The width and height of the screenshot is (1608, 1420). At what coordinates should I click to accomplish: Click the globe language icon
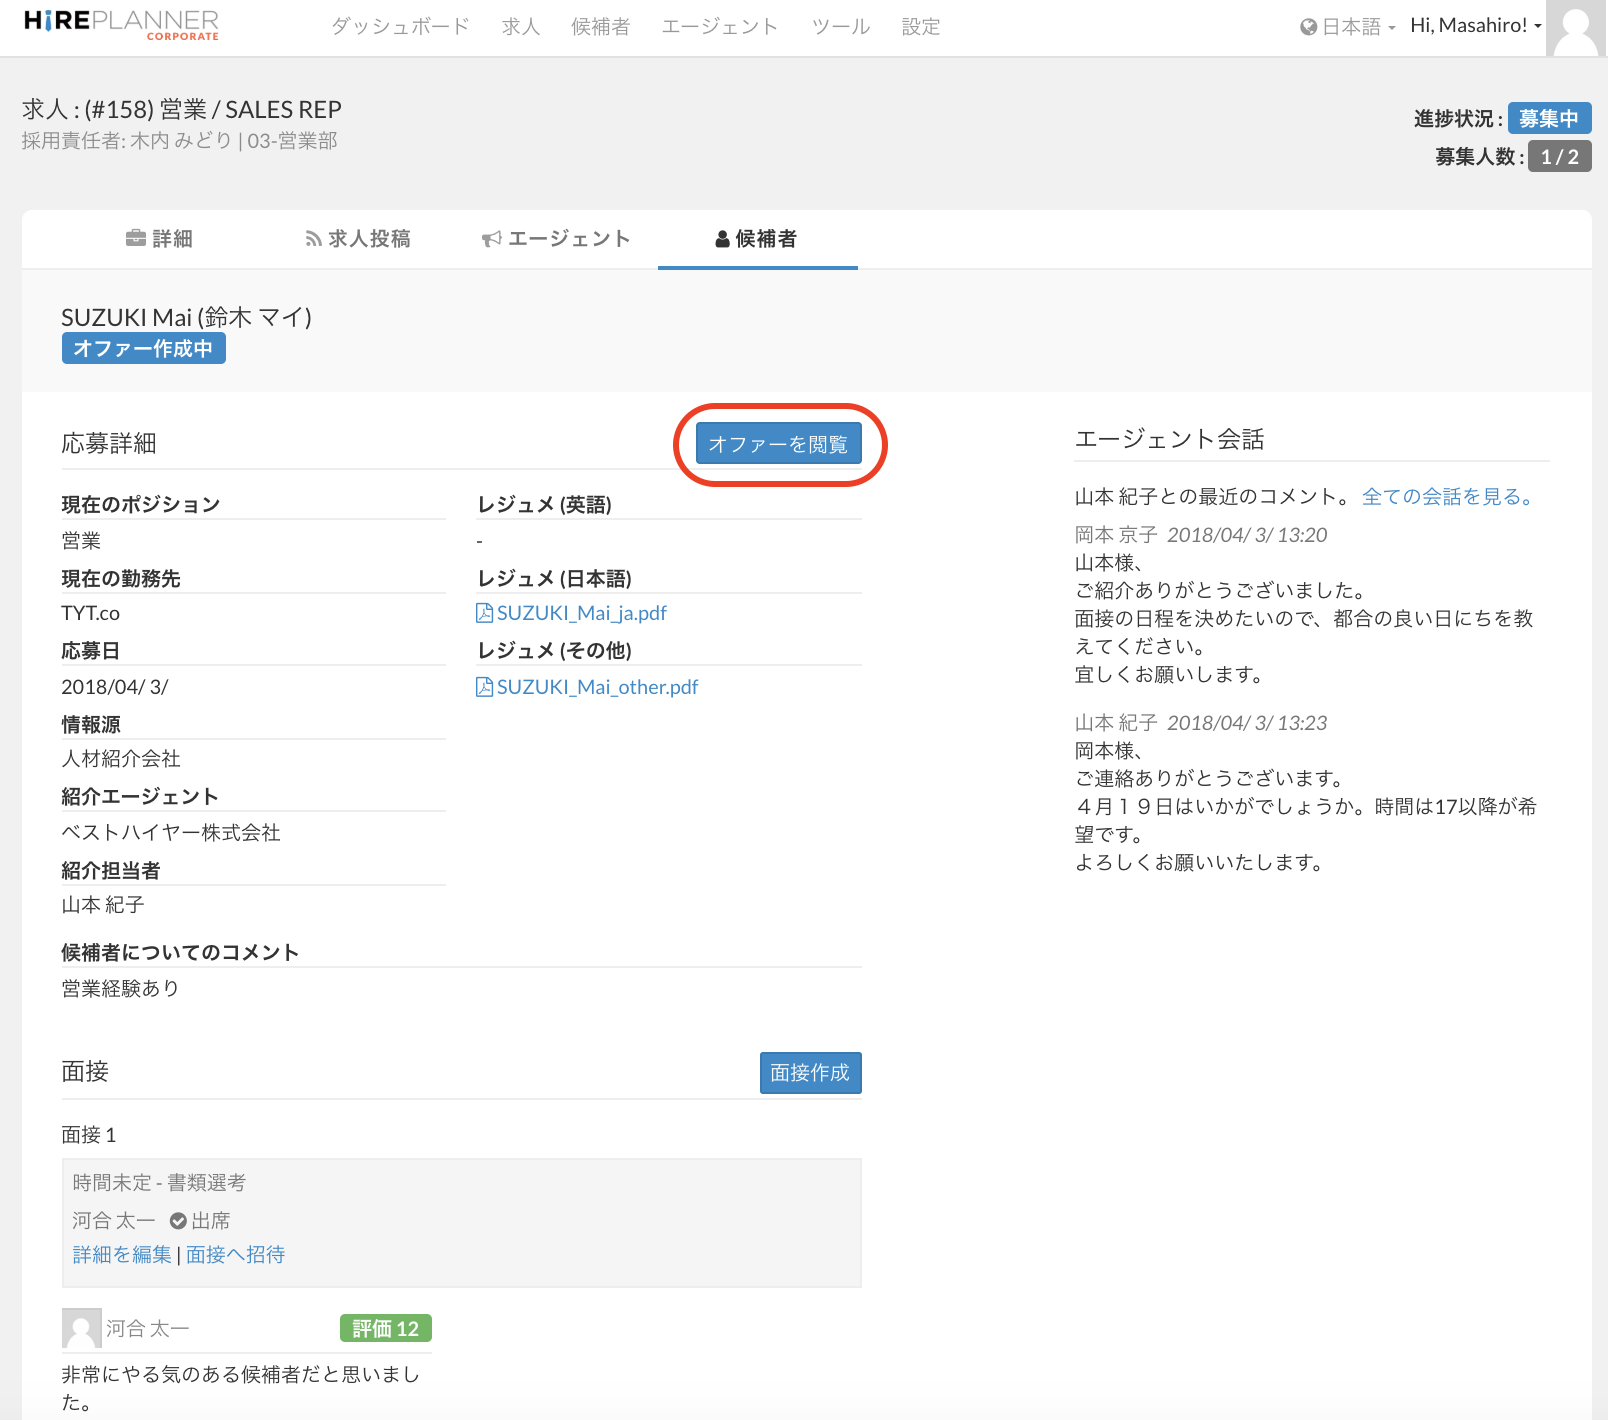pos(1308,27)
